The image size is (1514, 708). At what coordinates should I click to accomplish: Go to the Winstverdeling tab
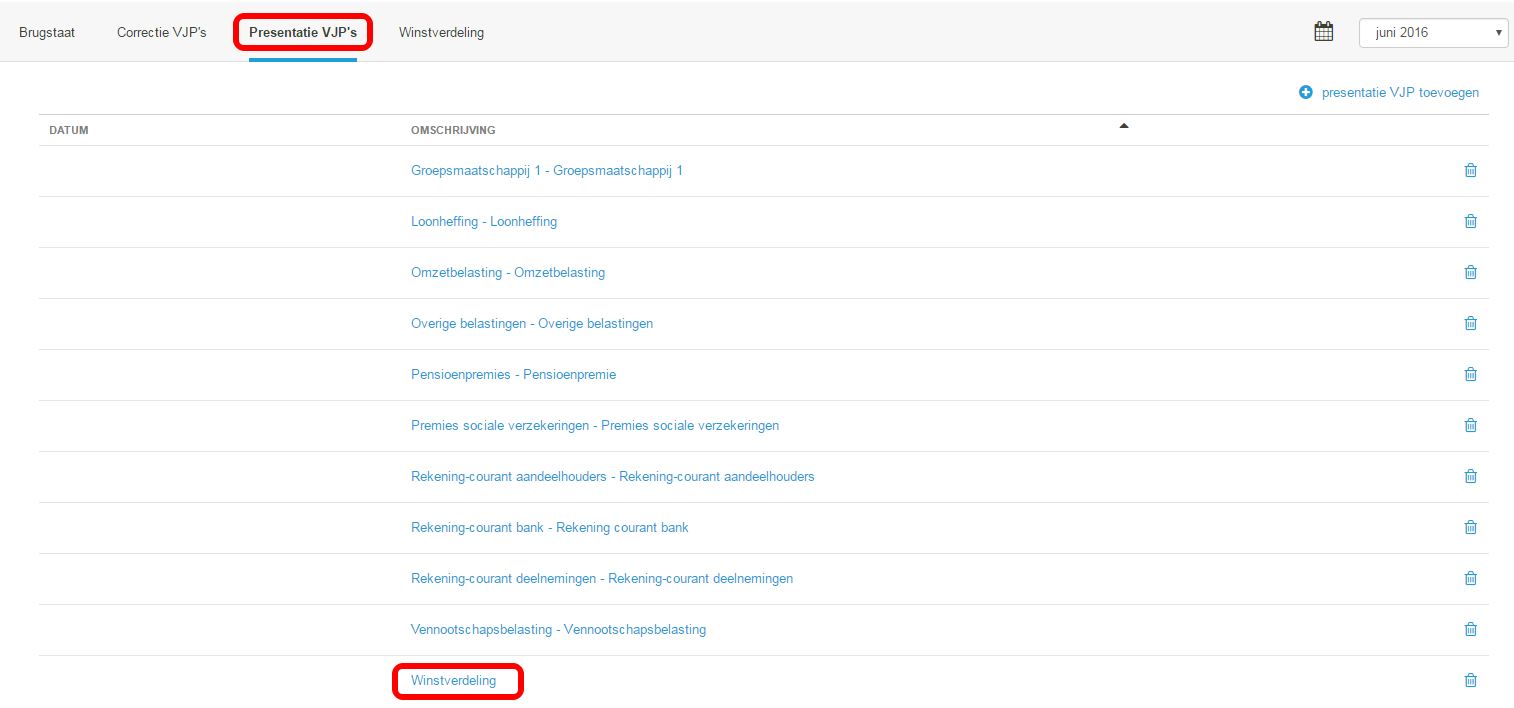(441, 32)
